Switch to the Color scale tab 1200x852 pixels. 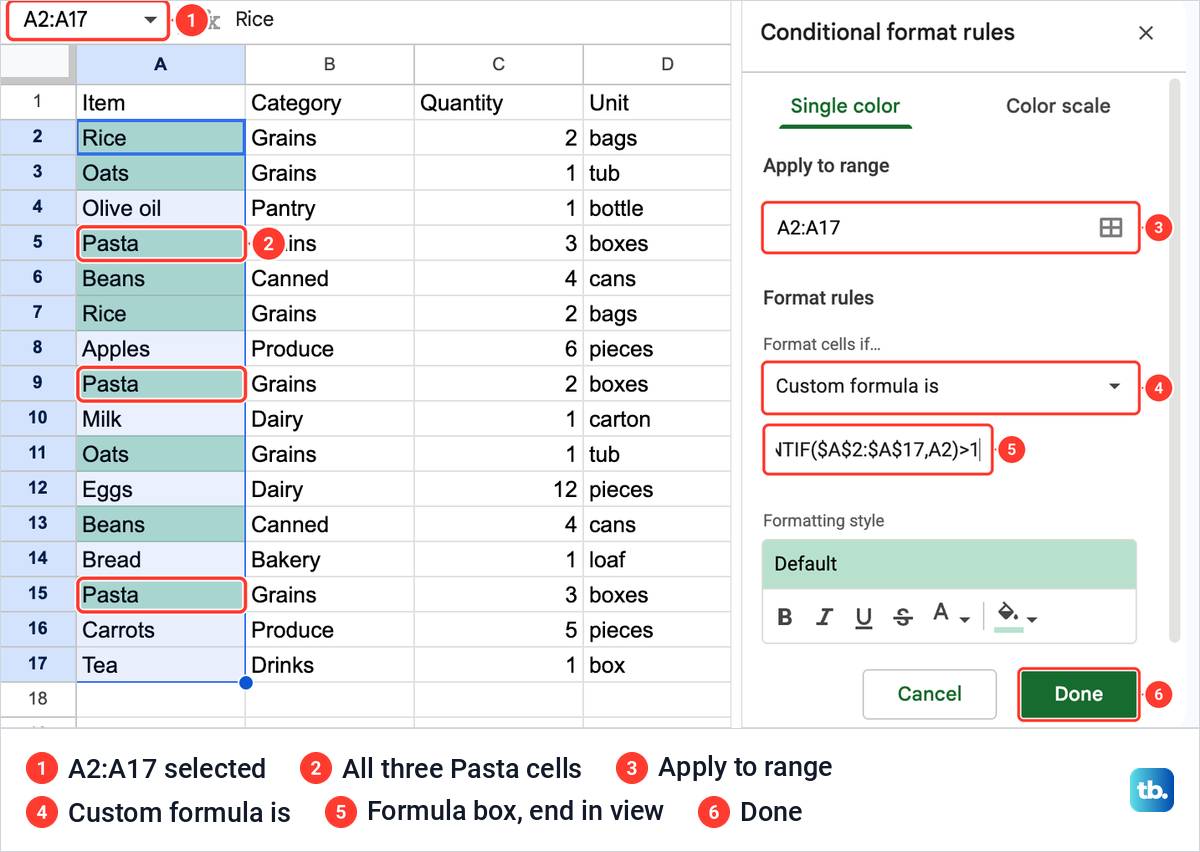(1058, 106)
